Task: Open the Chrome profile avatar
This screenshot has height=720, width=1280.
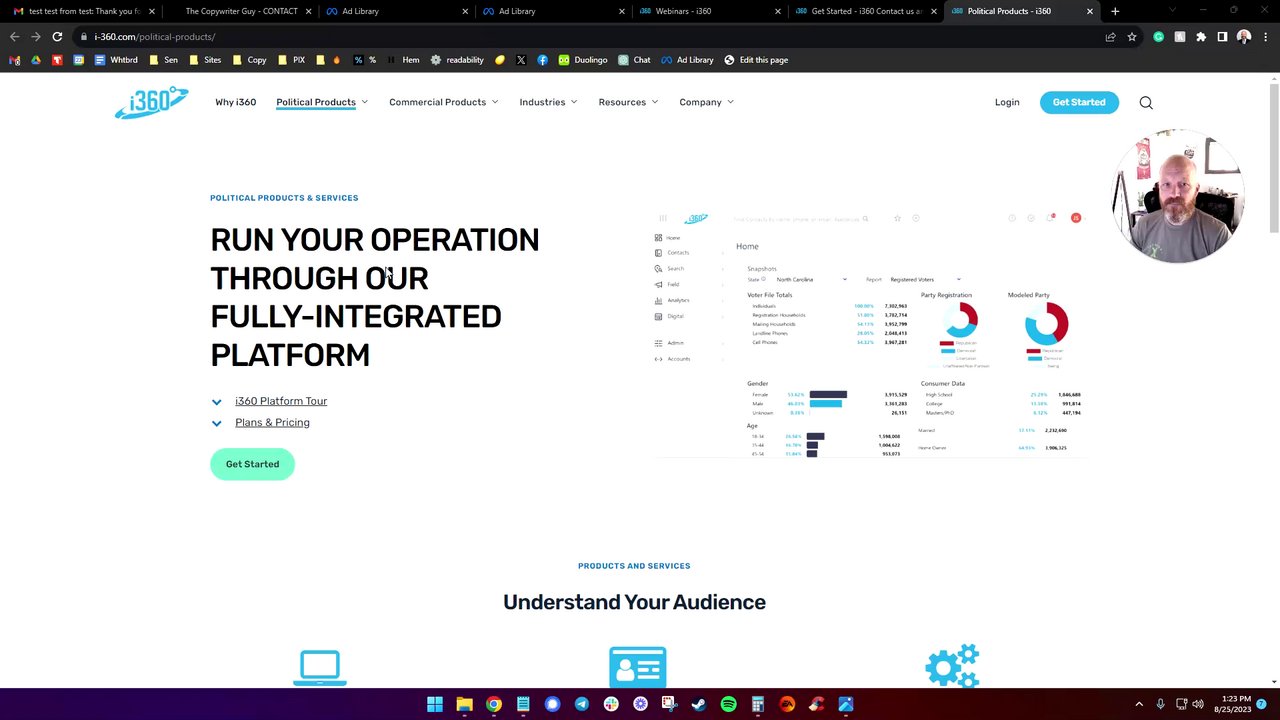Action: click(1244, 37)
